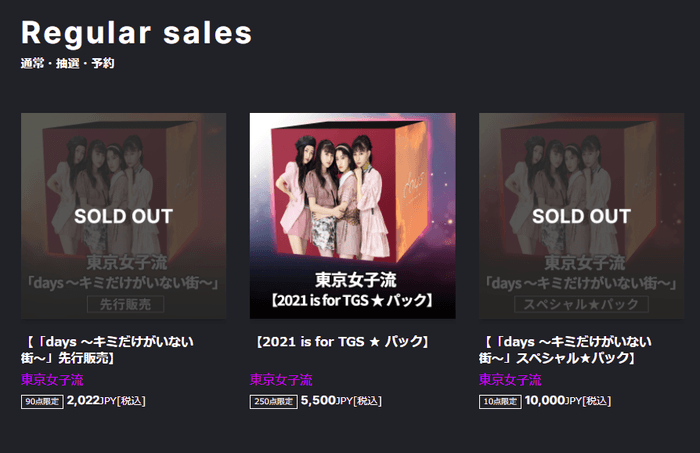Image resolution: width=700 pixels, height=453 pixels.
Task: Click the Regular sales heading
Action: point(136,32)
